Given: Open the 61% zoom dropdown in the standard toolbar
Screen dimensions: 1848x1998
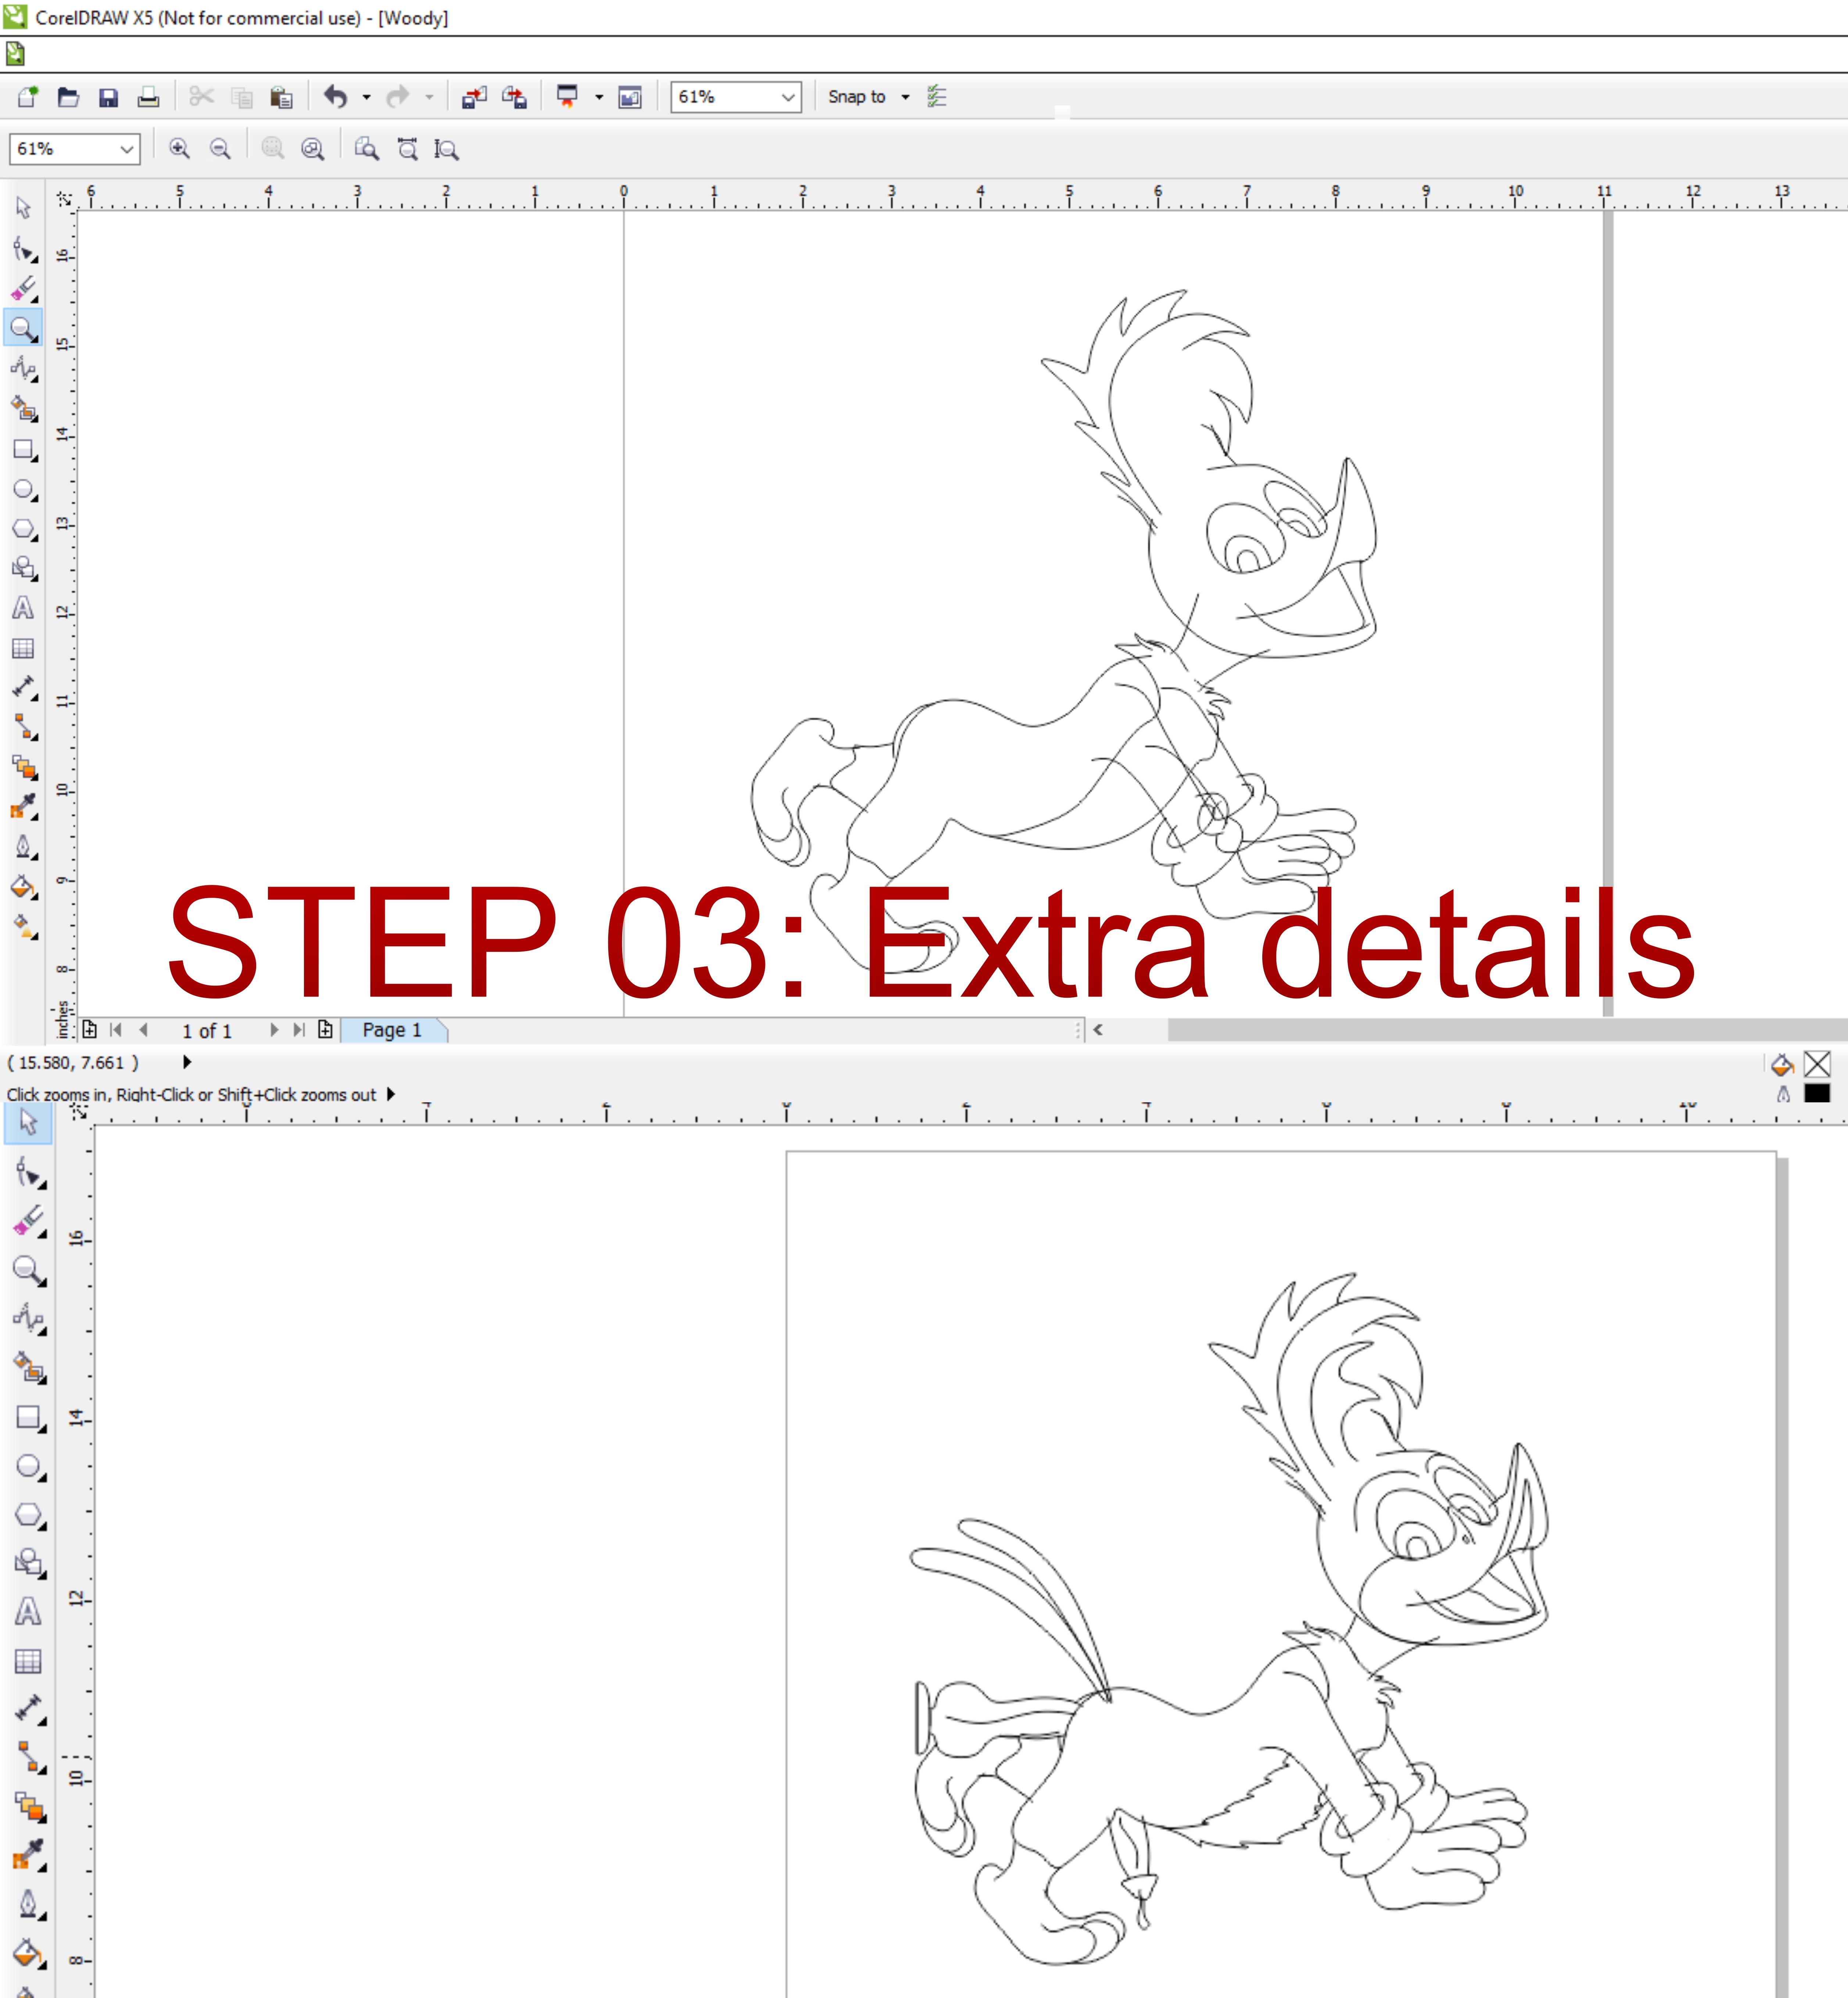Looking at the screenshot, I should pos(788,97).
